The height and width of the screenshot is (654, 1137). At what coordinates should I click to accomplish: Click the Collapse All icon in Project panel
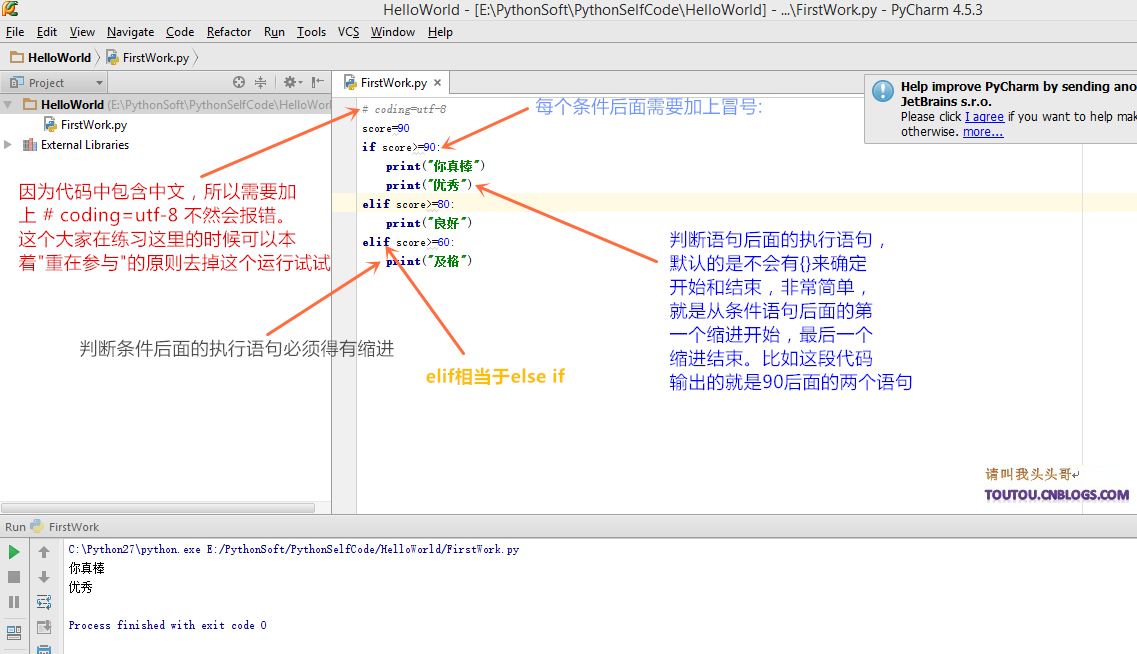[x=260, y=82]
